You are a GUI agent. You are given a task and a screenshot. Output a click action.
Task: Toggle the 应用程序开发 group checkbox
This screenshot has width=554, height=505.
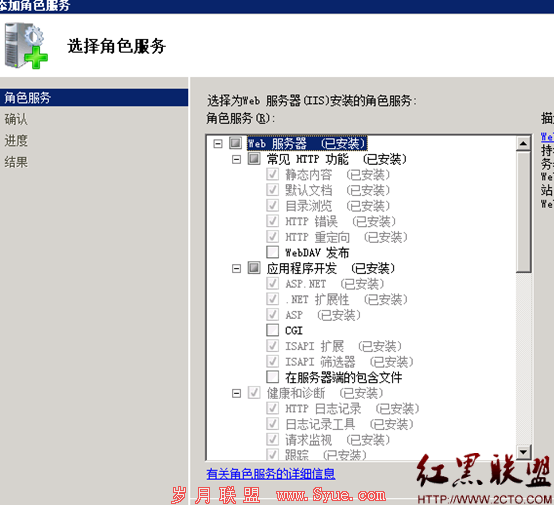(x=254, y=268)
